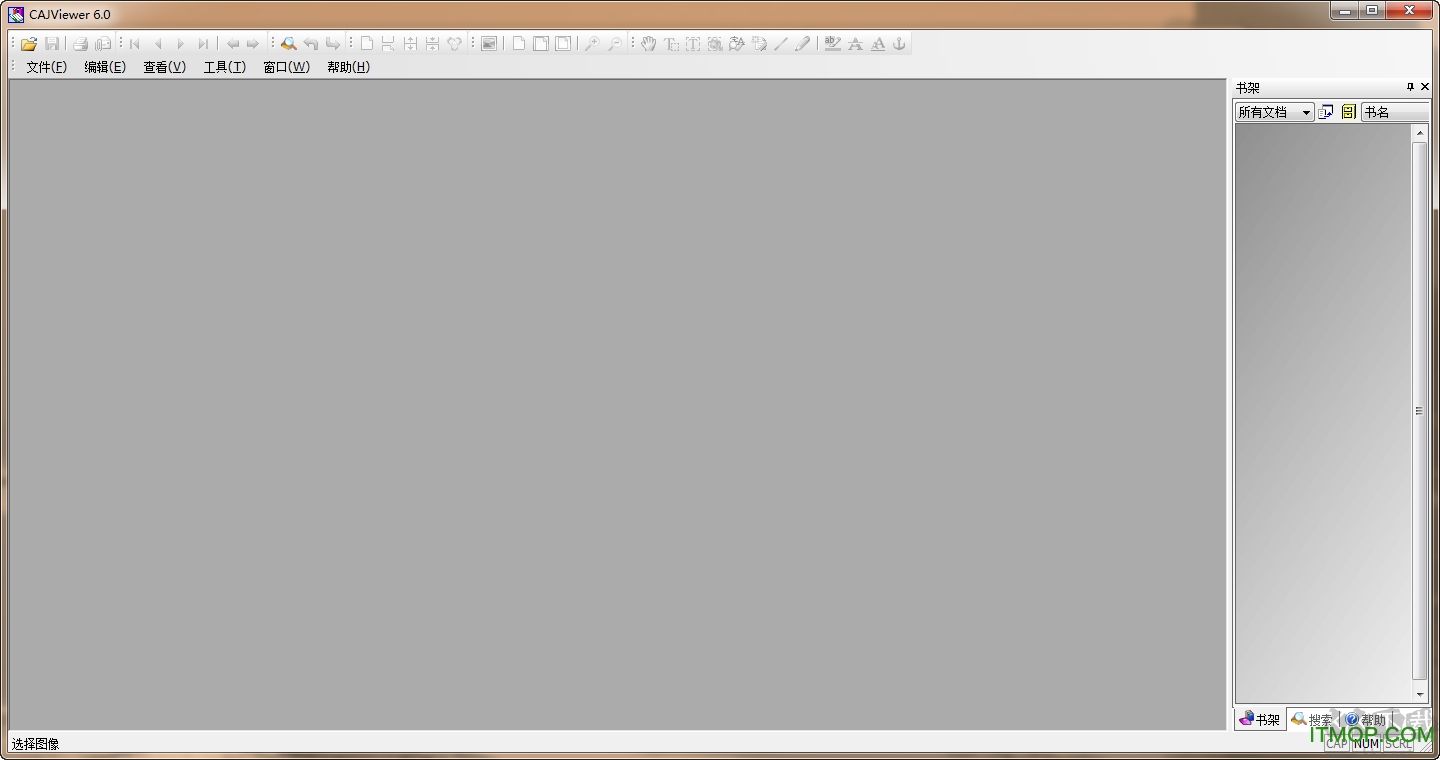This screenshot has height=760, width=1440.
Task: Click the bookshelf vertical scrollbar thumb
Action: 1420,411
